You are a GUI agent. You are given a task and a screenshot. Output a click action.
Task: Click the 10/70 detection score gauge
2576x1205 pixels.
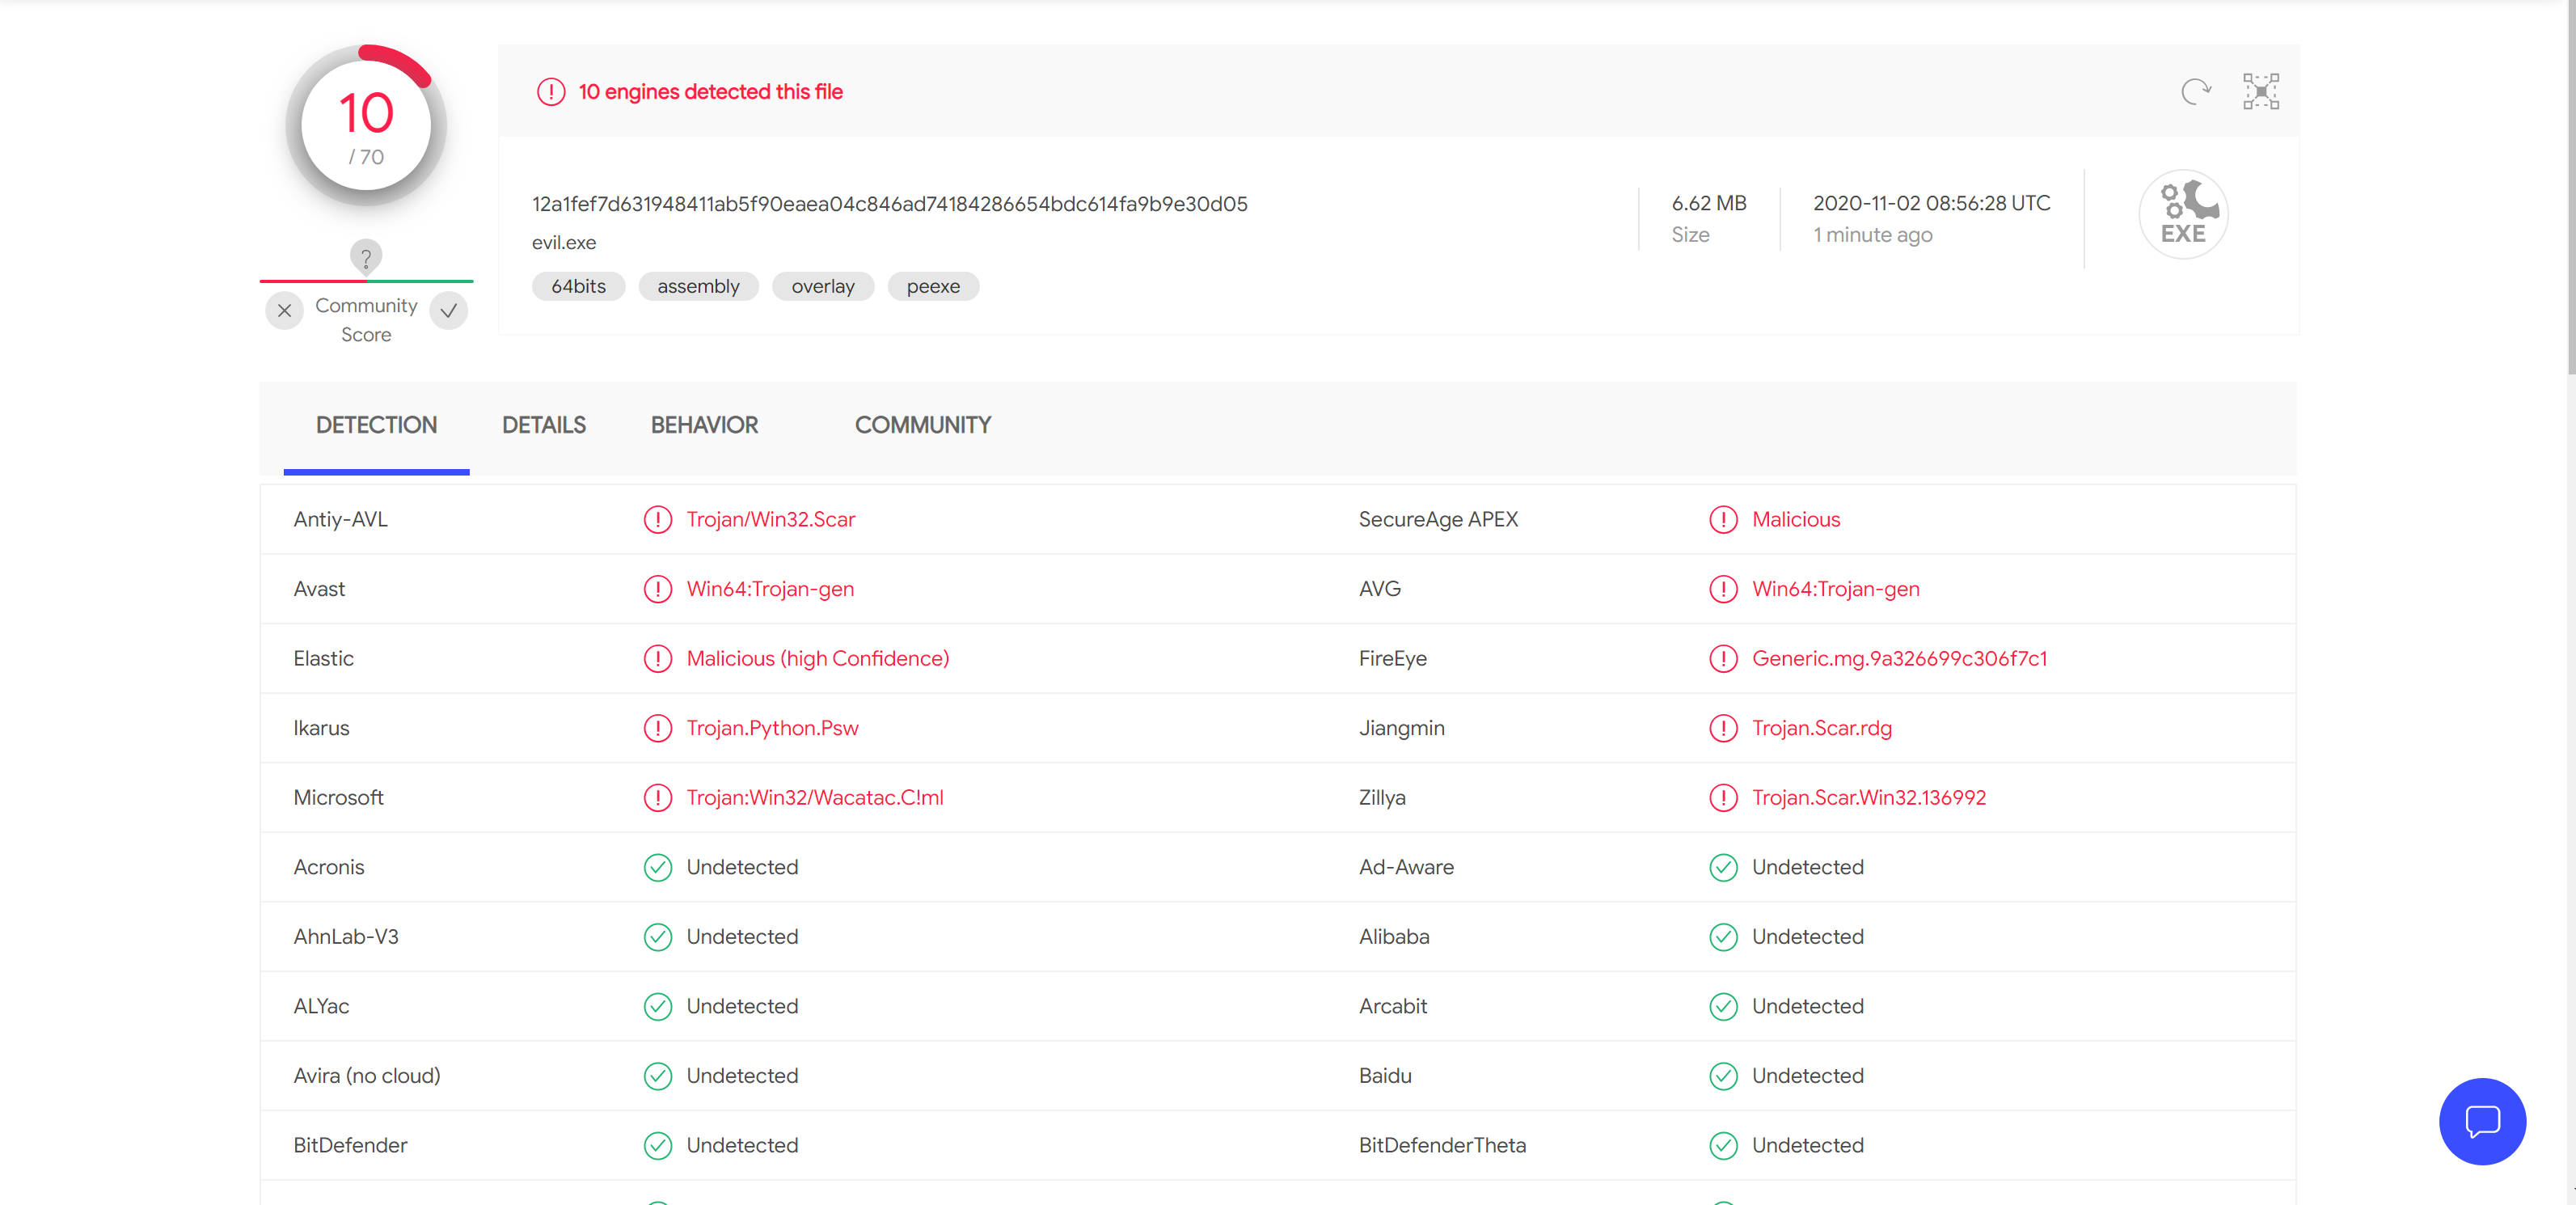pos(366,126)
